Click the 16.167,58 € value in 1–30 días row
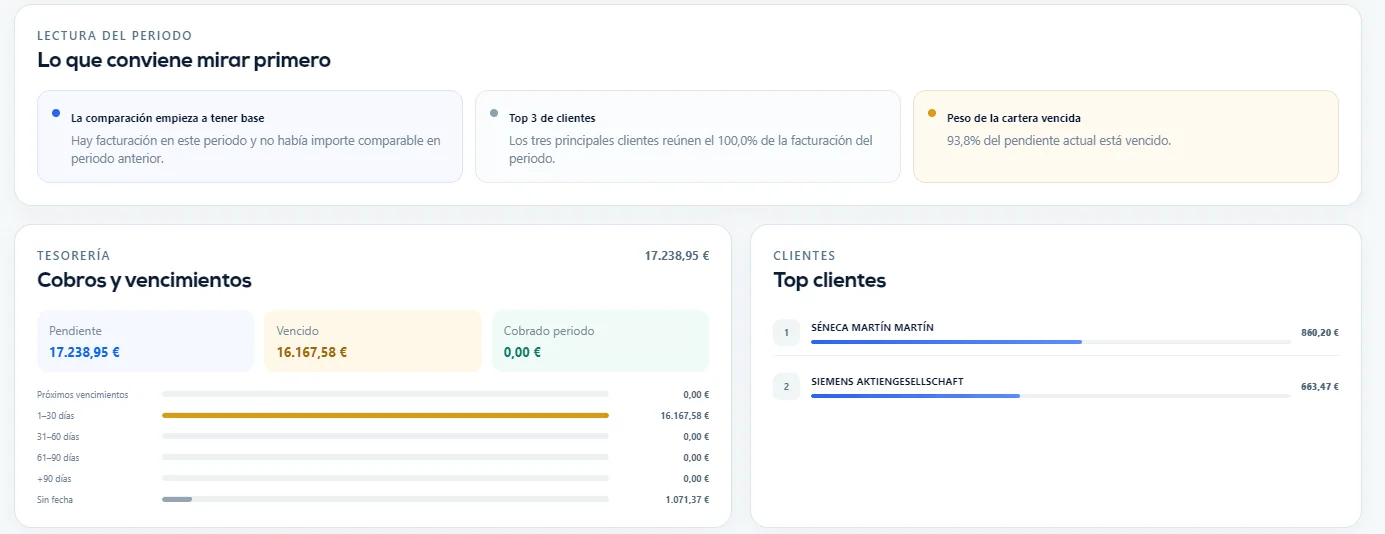 685,416
